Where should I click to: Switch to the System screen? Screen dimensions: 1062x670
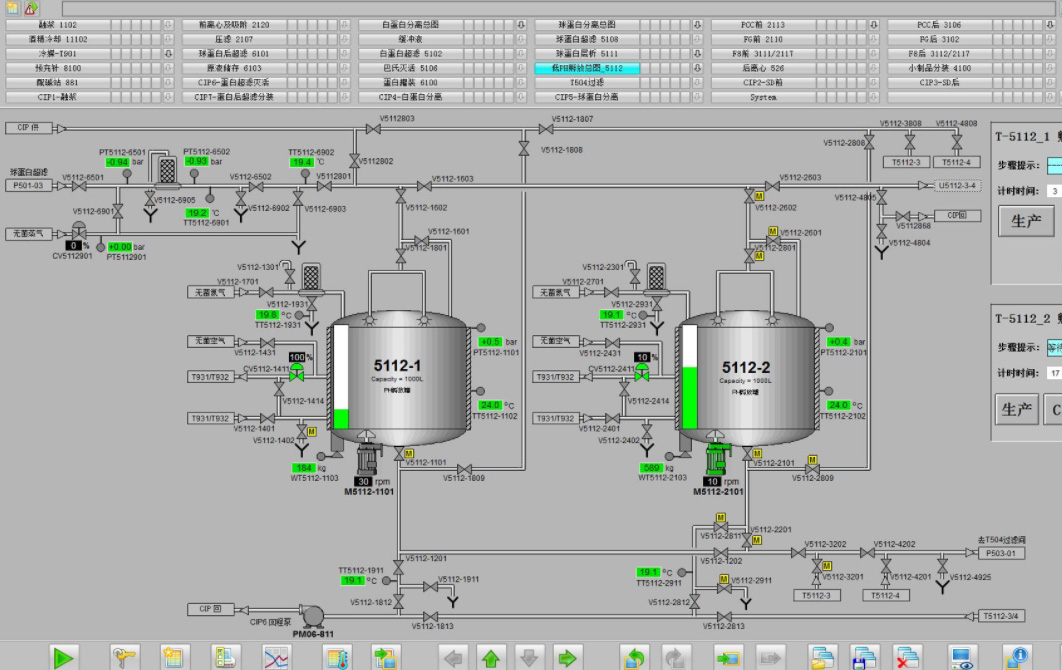coord(763,97)
